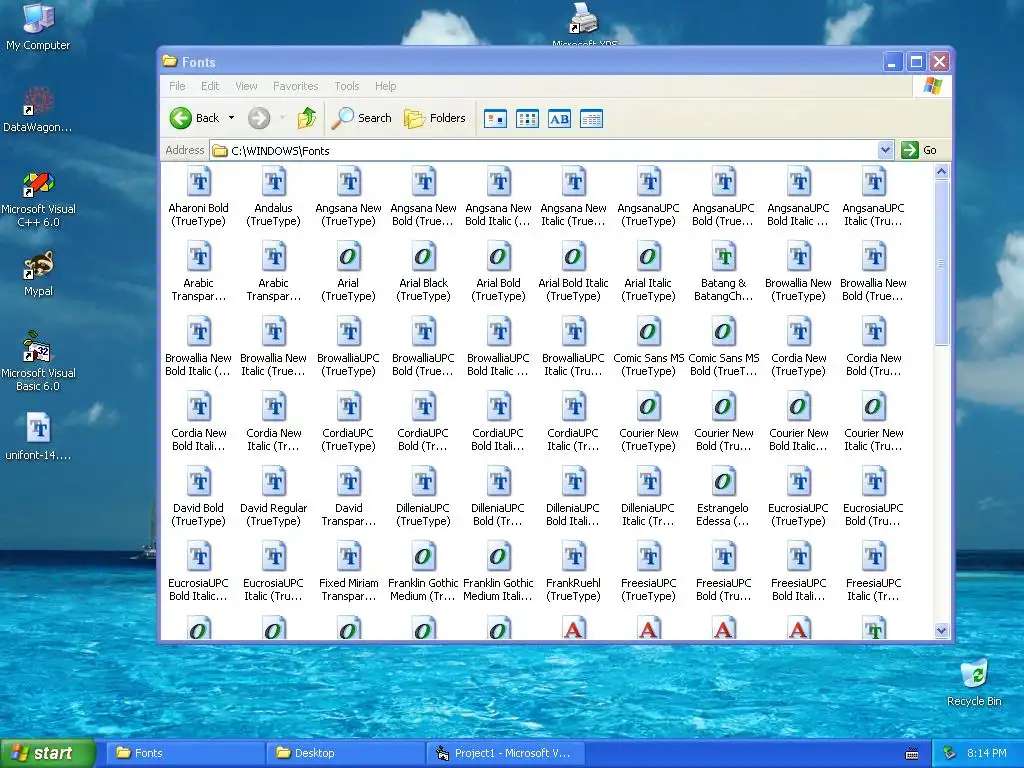Click the Forward arrow button
Image resolution: width=1024 pixels, height=768 pixels.
(x=259, y=118)
